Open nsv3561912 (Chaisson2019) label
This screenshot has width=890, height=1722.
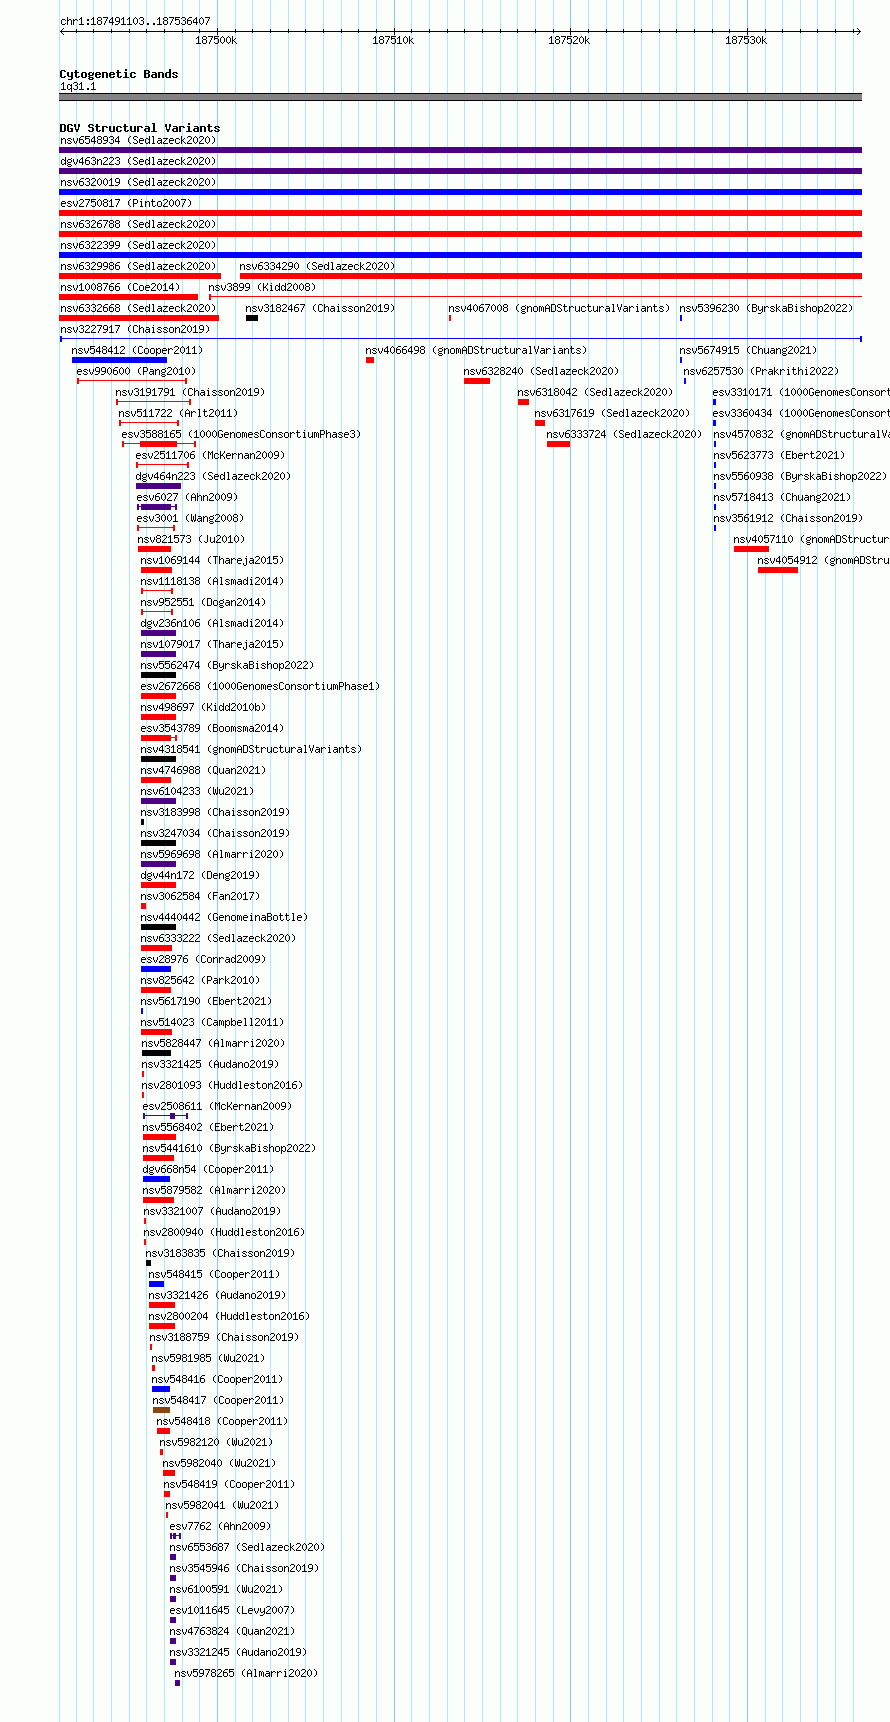tap(789, 518)
